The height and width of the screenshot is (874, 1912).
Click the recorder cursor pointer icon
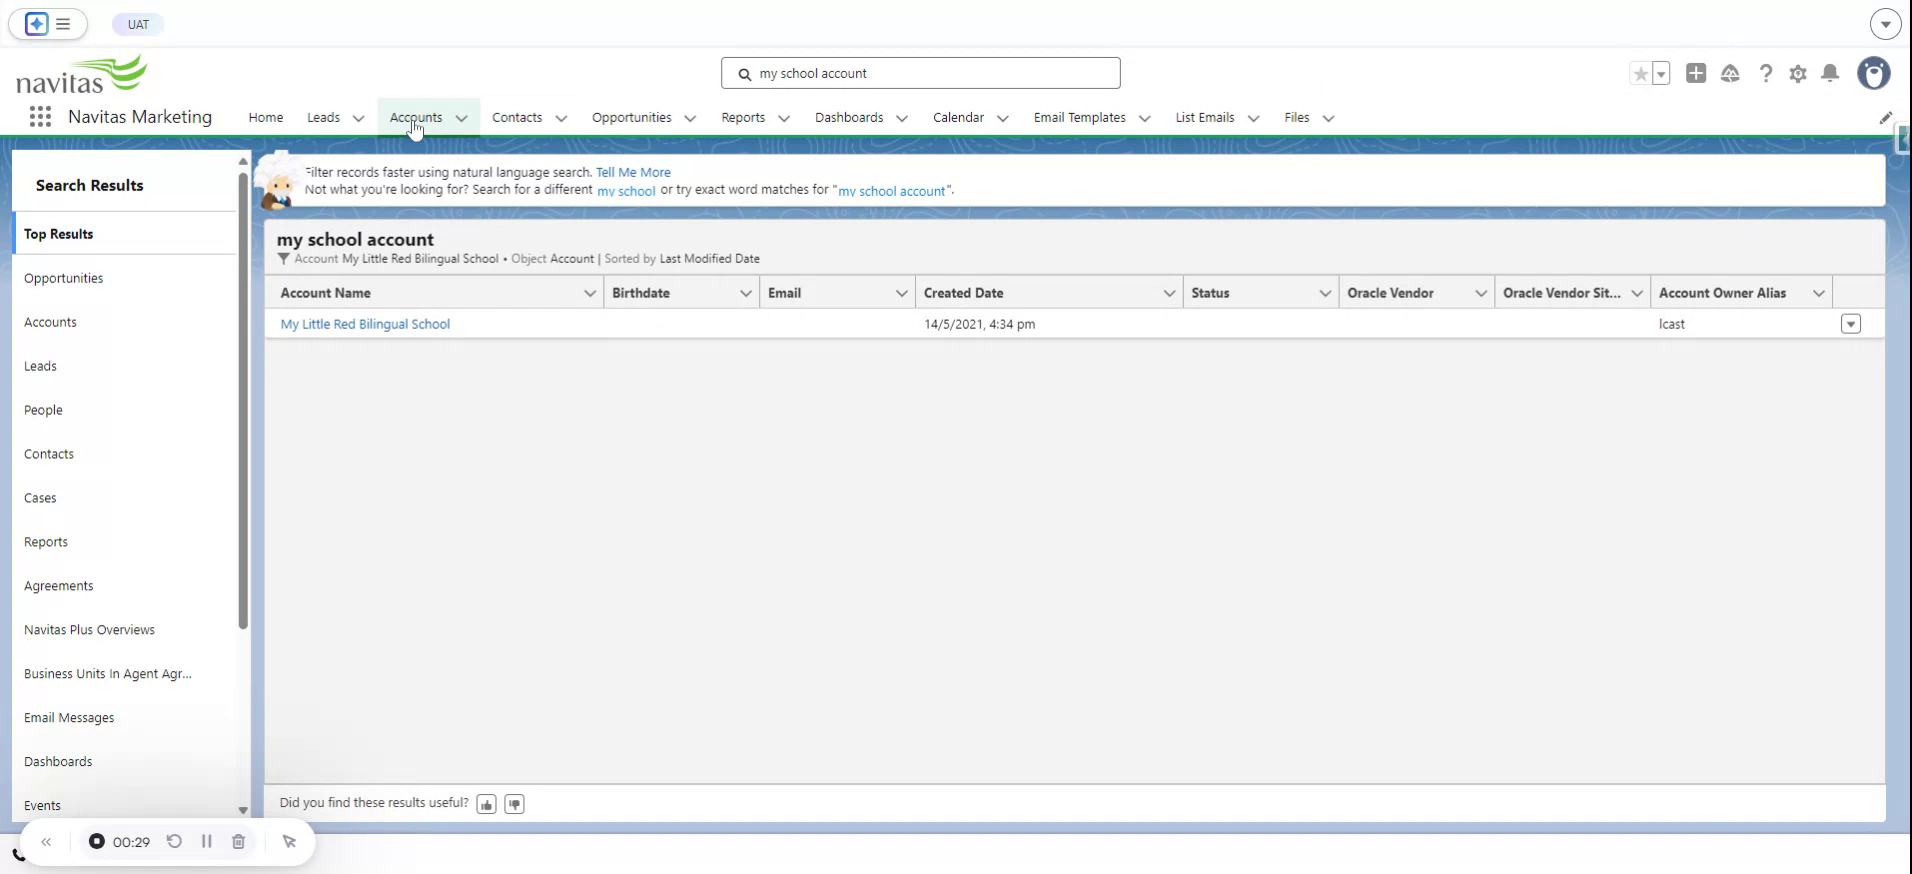coord(289,842)
